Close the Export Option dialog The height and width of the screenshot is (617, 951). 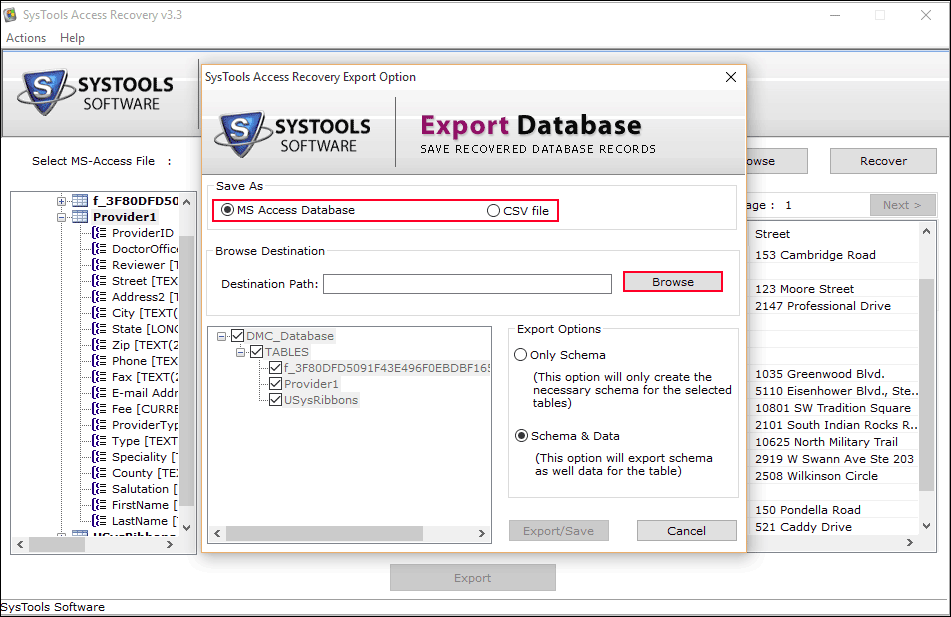tap(731, 77)
